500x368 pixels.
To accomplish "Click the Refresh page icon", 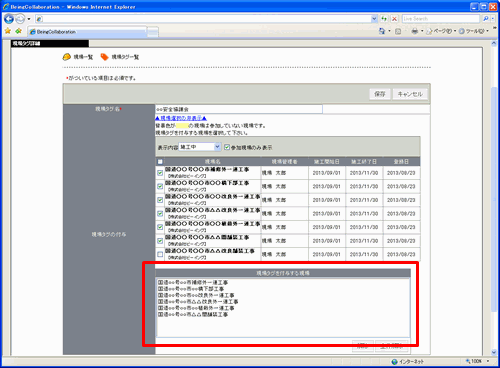I will pyautogui.click(x=384, y=19).
